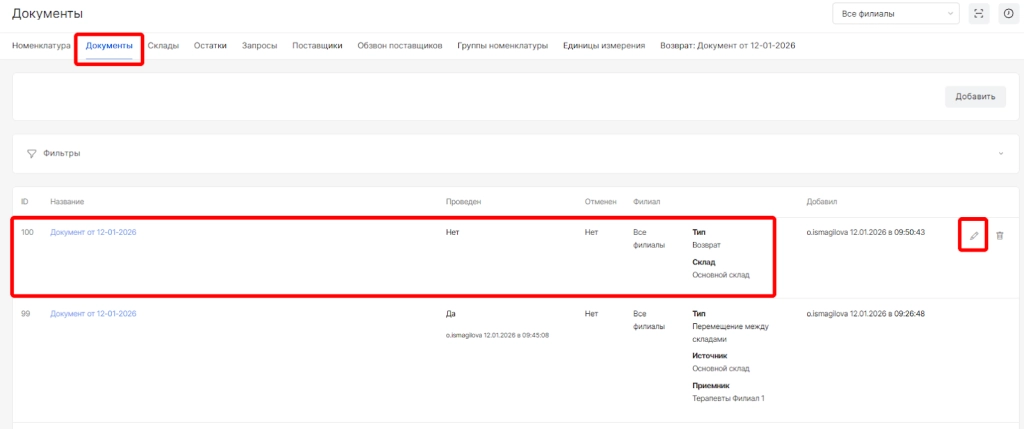Select the Документы tab
The image size is (1024, 429).
109,46
